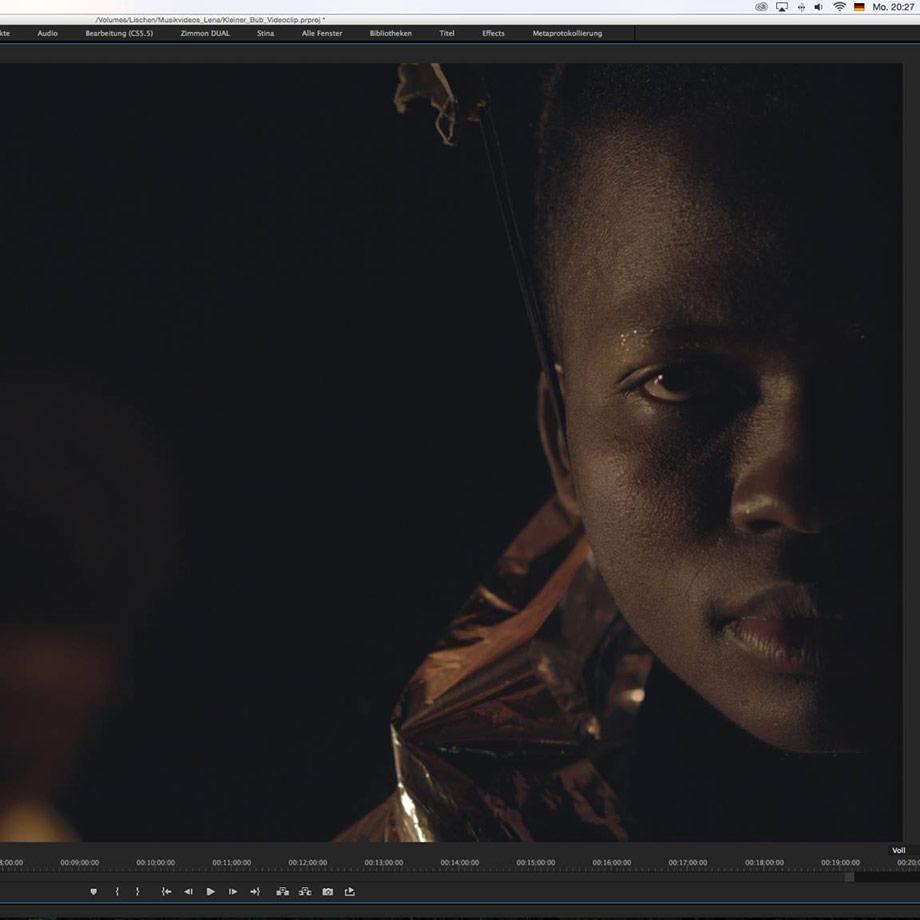Switch to the Stina workspace
Image resolution: width=920 pixels, height=920 pixels.
click(x=266, y=33)
